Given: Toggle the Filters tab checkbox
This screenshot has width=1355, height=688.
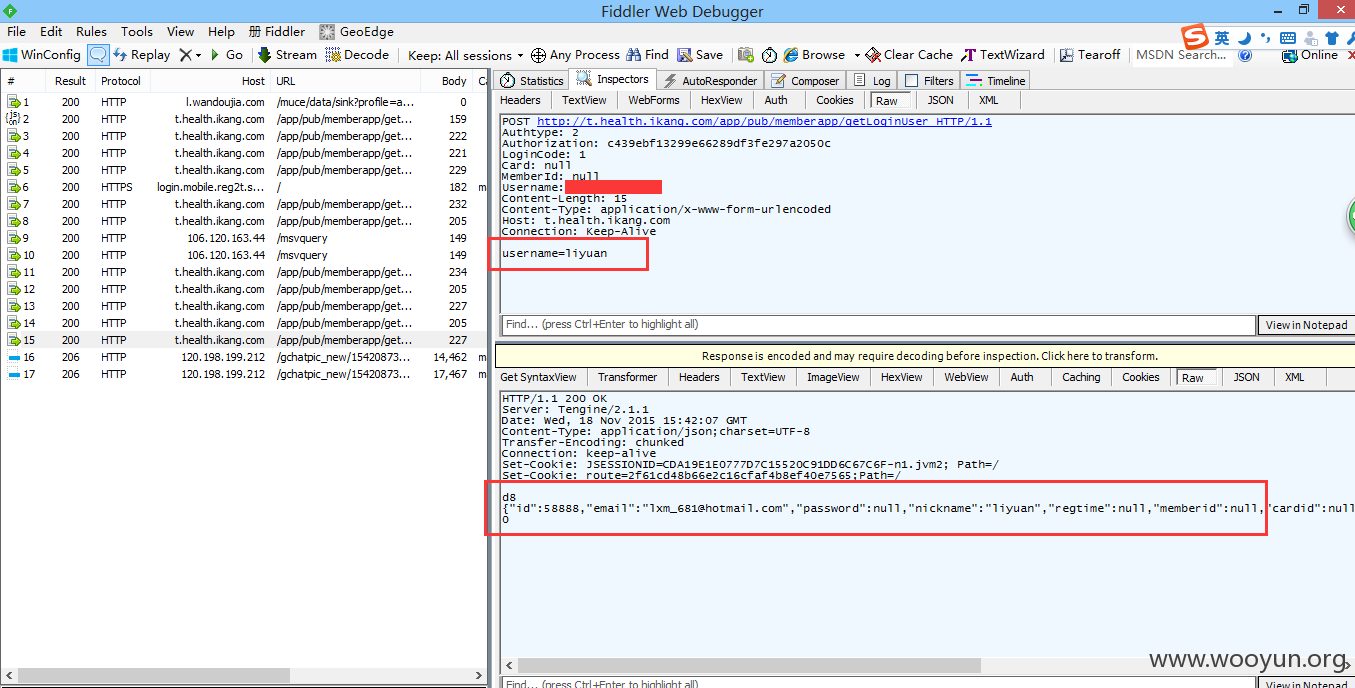Looking at the screenshot, I should pos(911,81).
